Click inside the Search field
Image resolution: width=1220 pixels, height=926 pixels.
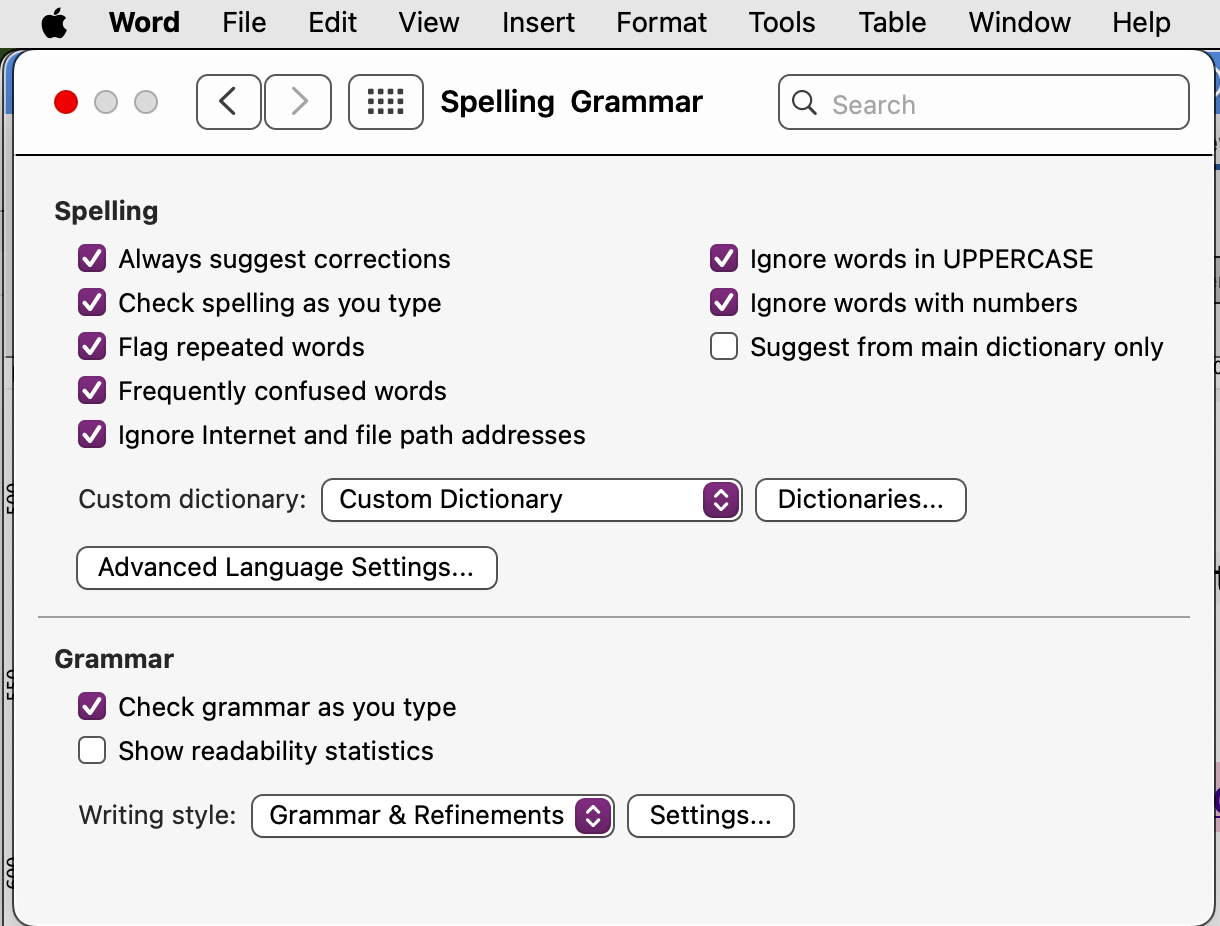click(x=984, y=102)
